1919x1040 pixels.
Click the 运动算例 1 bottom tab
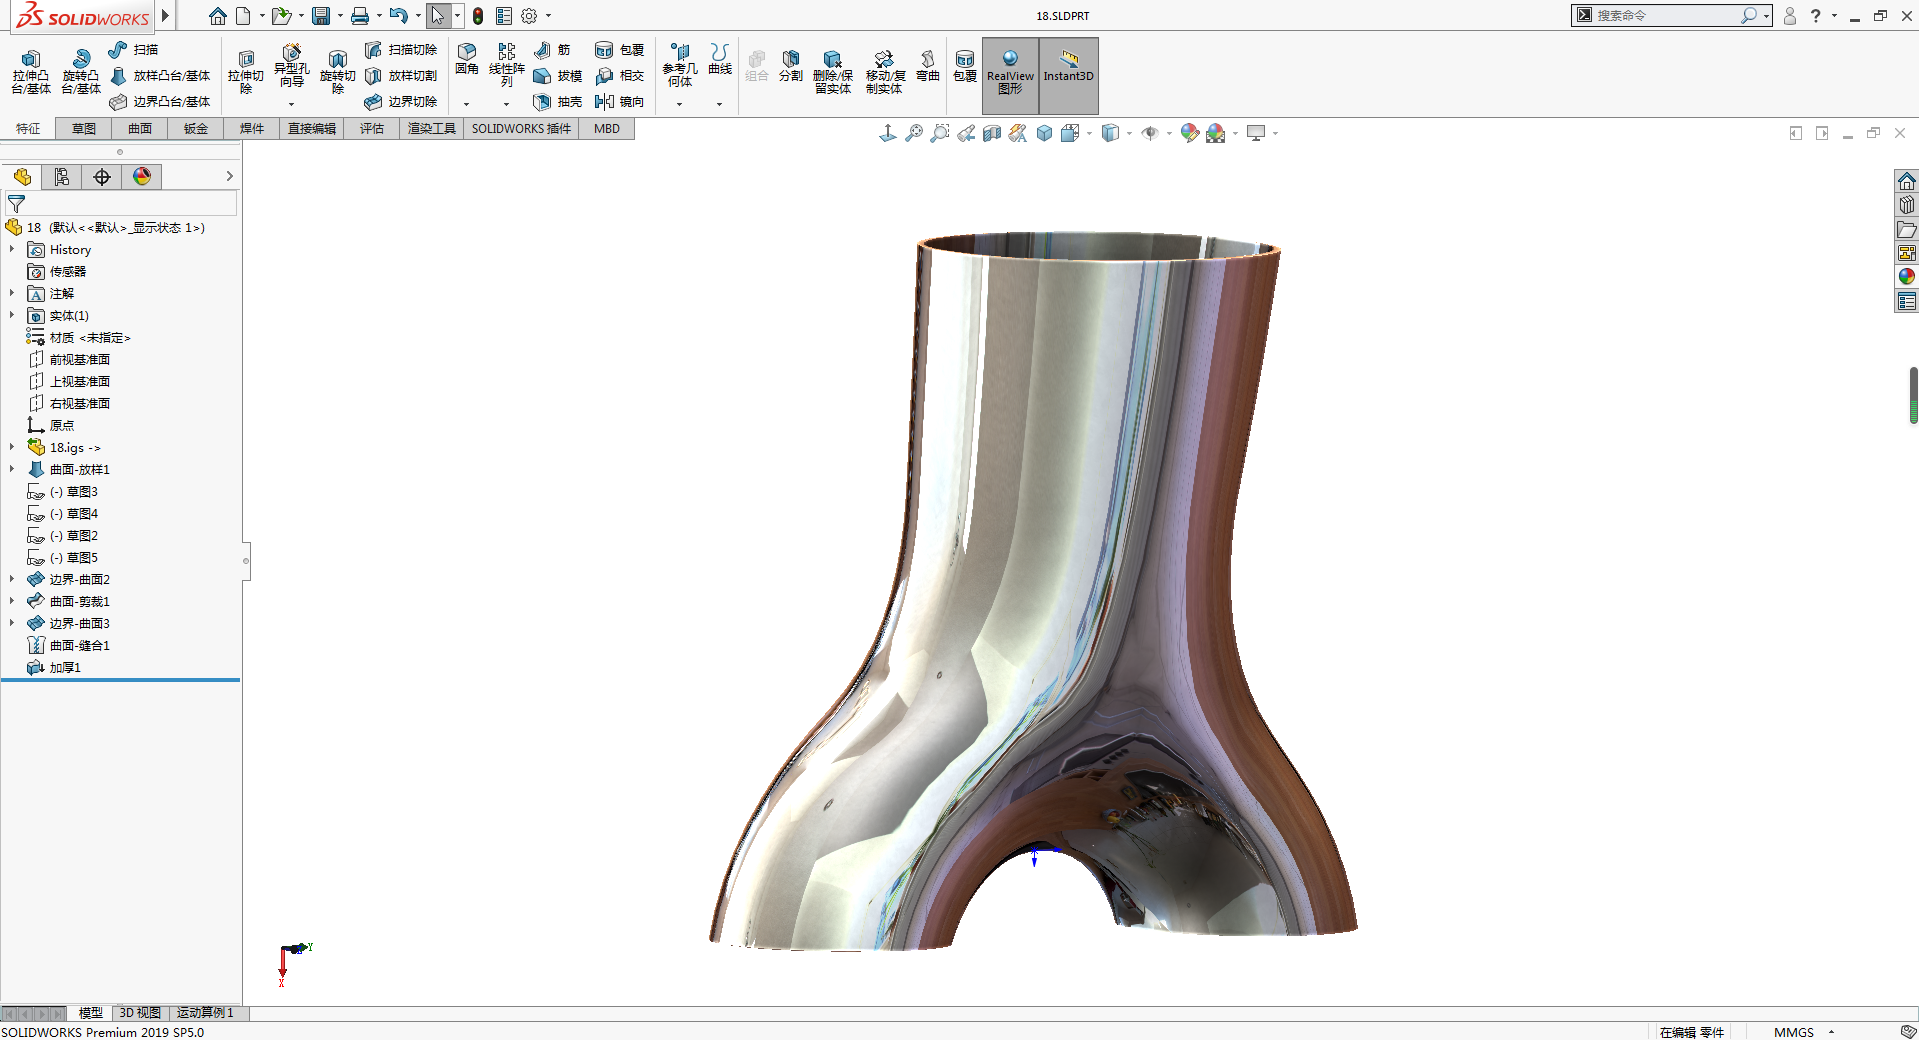tap(205, 1013)
